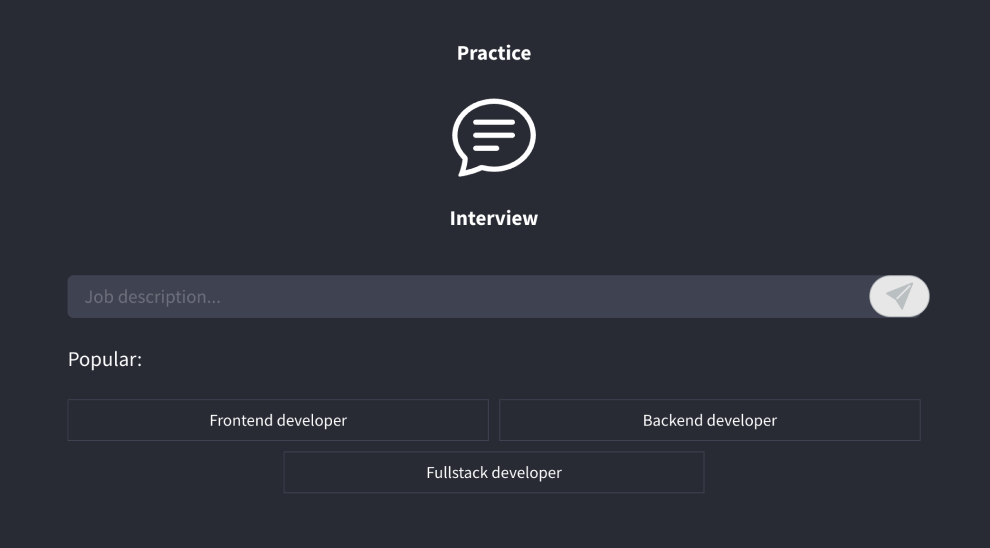Image resolution: width=990 pixels, height=548 pixels.
Task: Pick the Fullstack developer suggestion
Action: coord(494,472)
